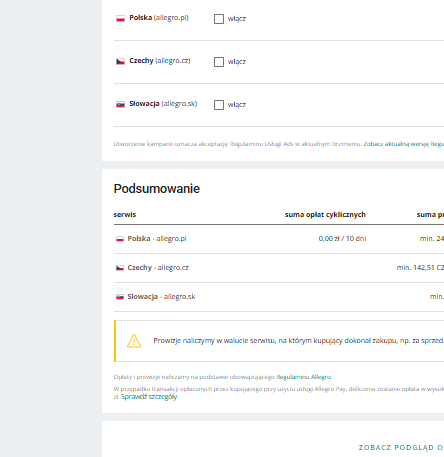Click the 'serwis' column header
The width and height of the screenshot is (444, 457).
(x=125, y=215)
